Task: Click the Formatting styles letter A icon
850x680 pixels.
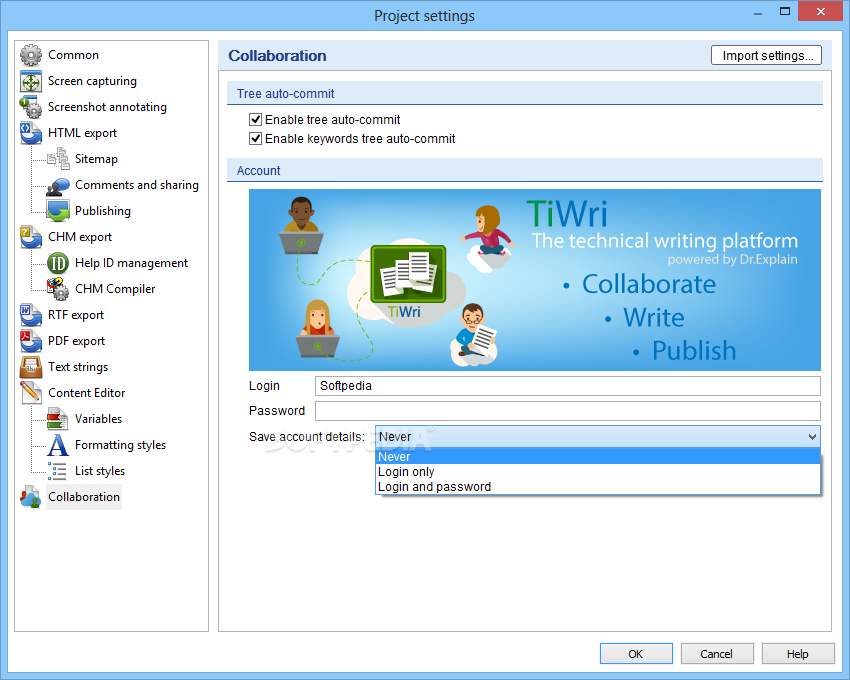Action: pyautogui.click(x=58, y=445)
